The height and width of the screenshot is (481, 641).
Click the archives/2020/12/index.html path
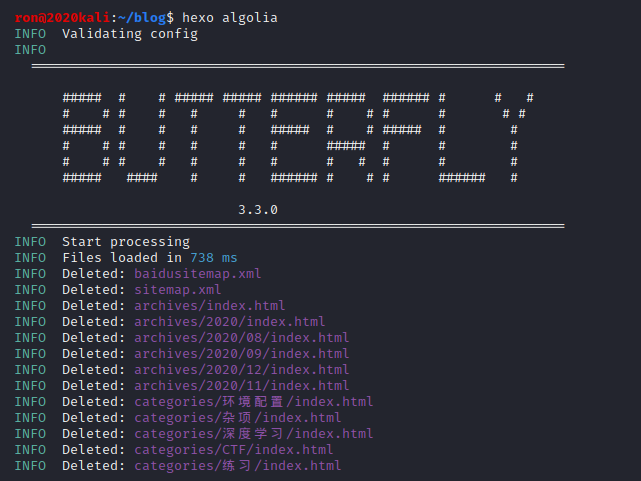(242, 369)
